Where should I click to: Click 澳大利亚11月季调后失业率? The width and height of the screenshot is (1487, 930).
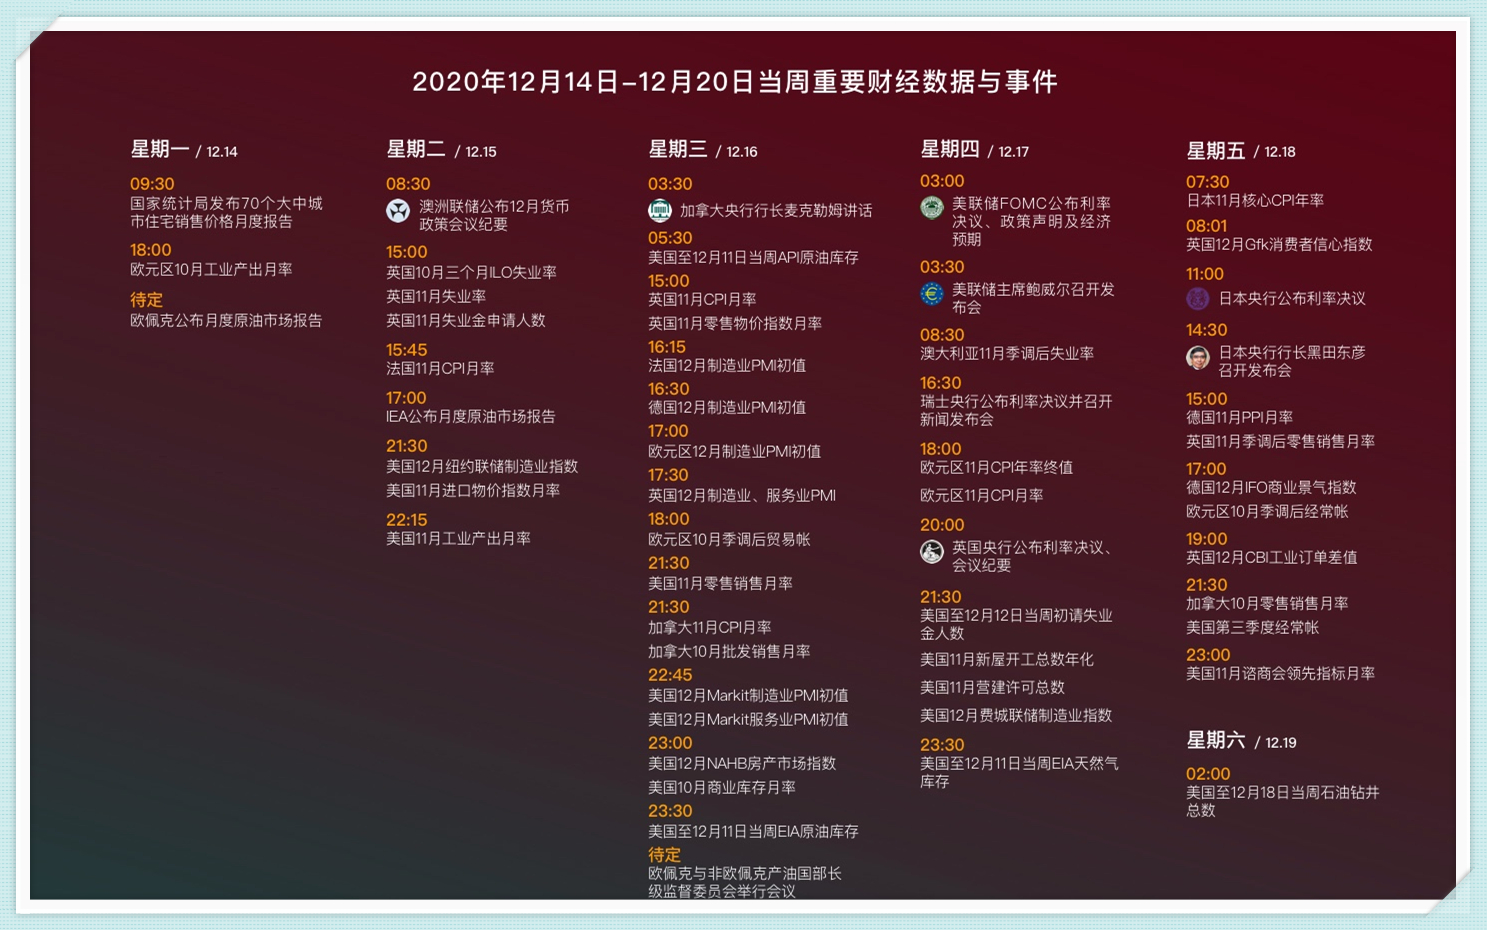coord(1007,353)
